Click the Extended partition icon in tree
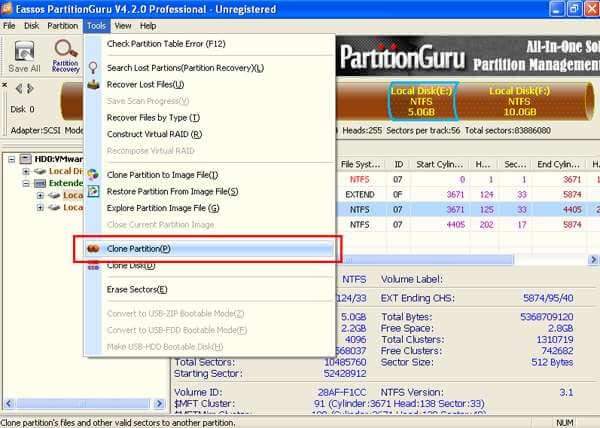 (40, 183)
